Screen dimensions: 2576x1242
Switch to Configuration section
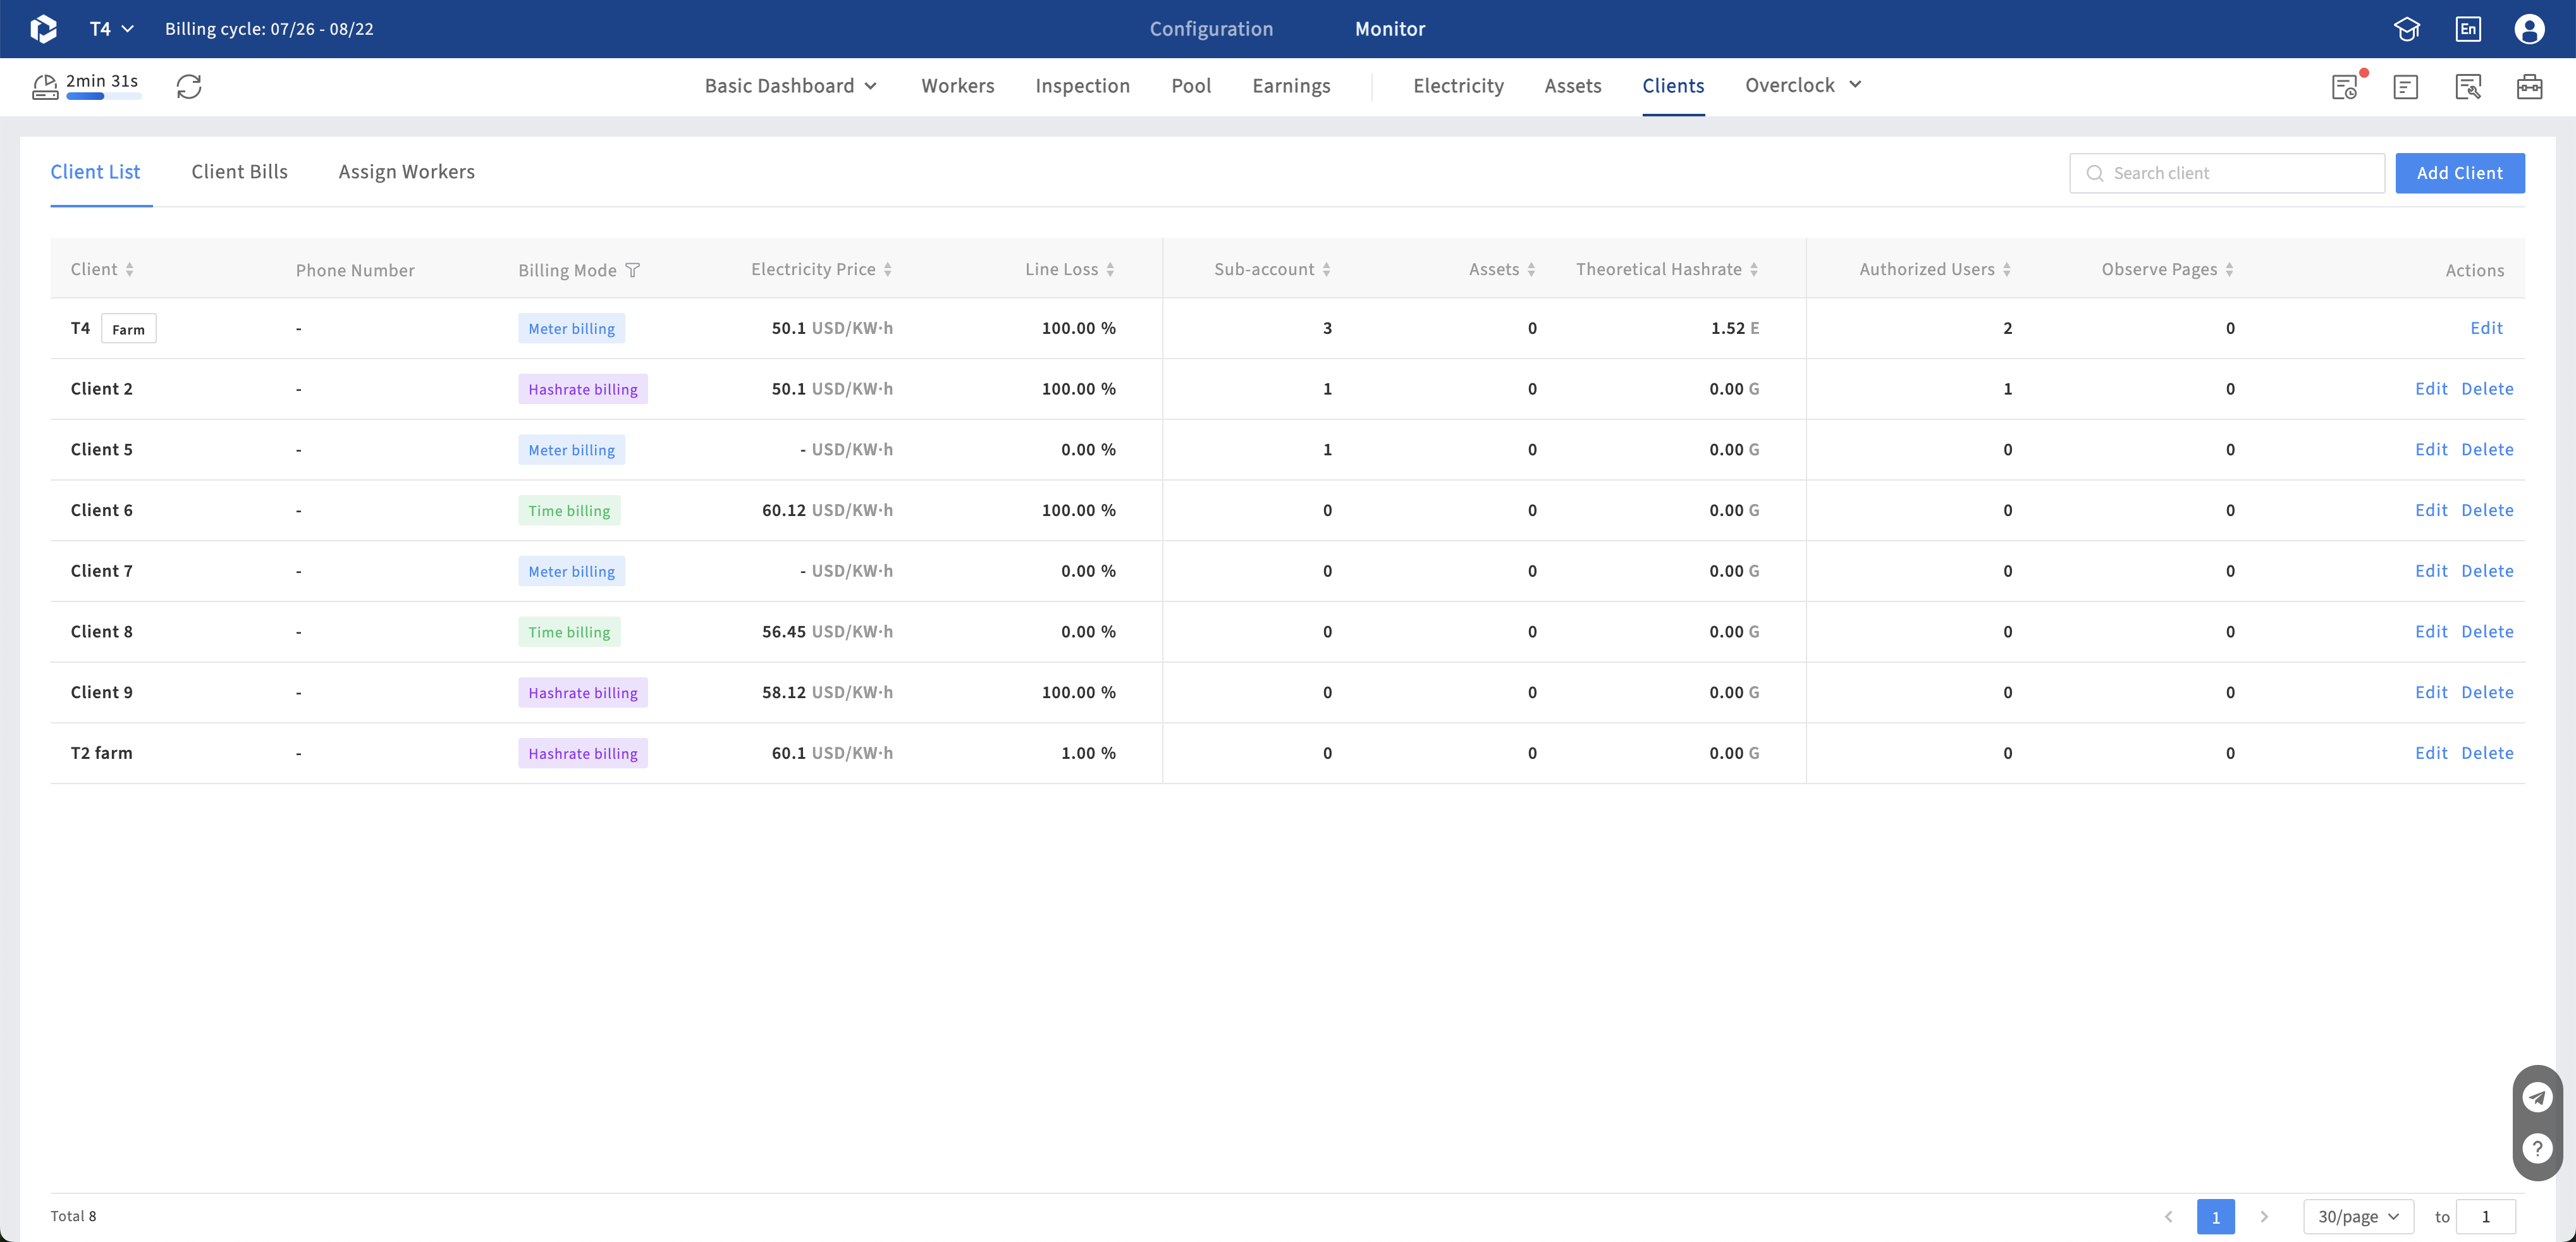point(1211,29)
